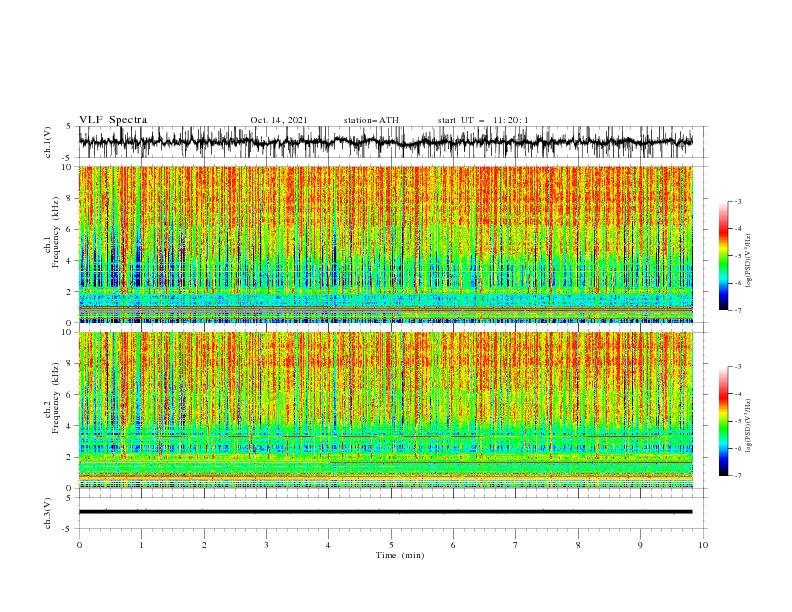Click time axis tick label "3"

[x=266, y=545]
